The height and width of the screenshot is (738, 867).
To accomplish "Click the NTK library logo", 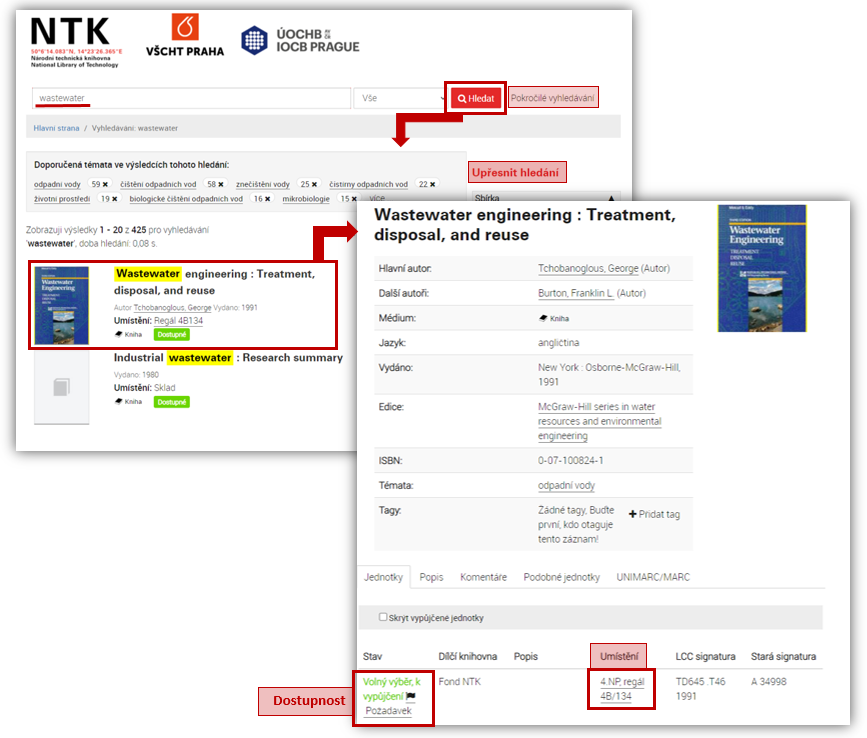I will [x=75, y=42].
